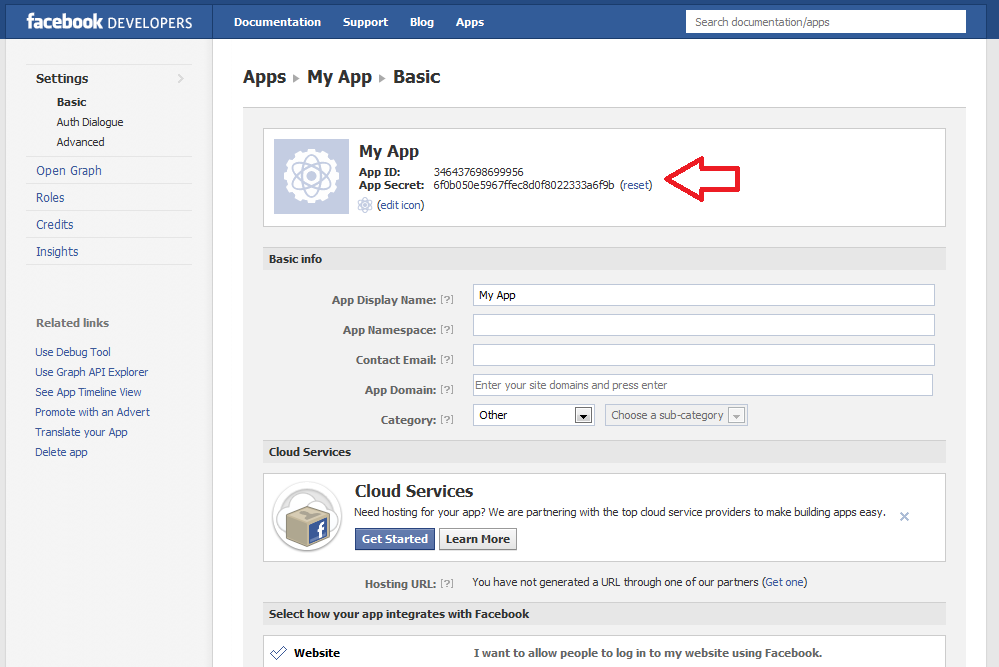This screenshot has width=999, height=667.
Task: Click the App Display Name field
Action: (703, 295)
